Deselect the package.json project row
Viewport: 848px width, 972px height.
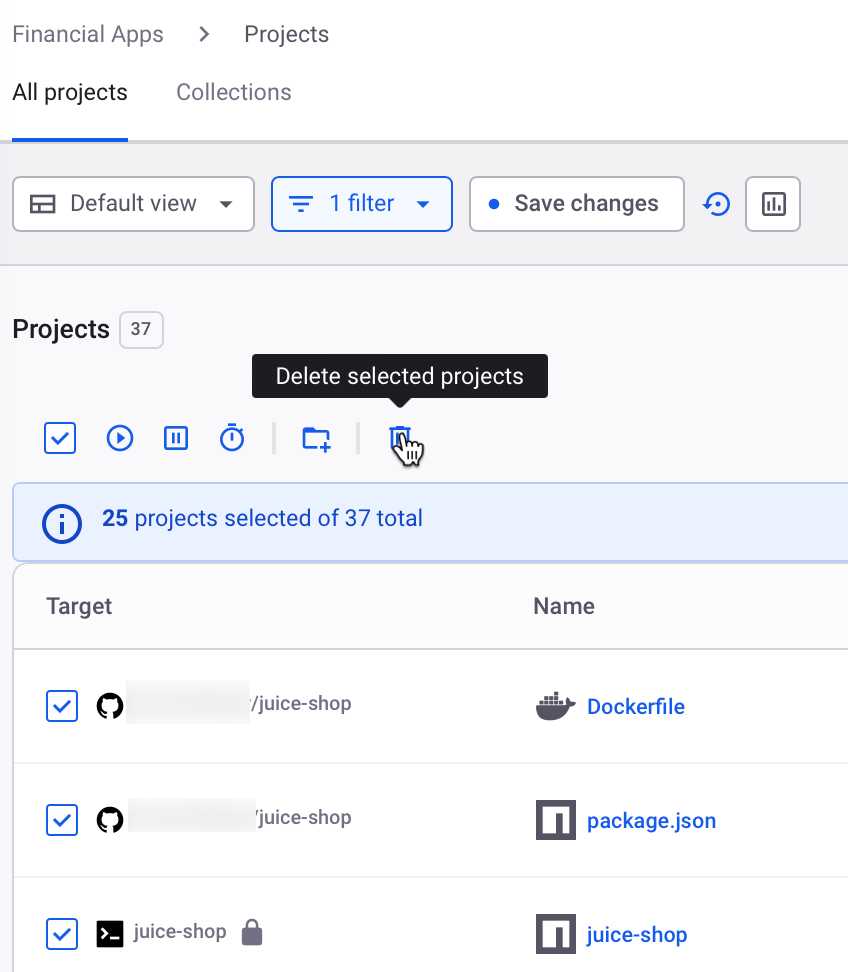(61, 820)
